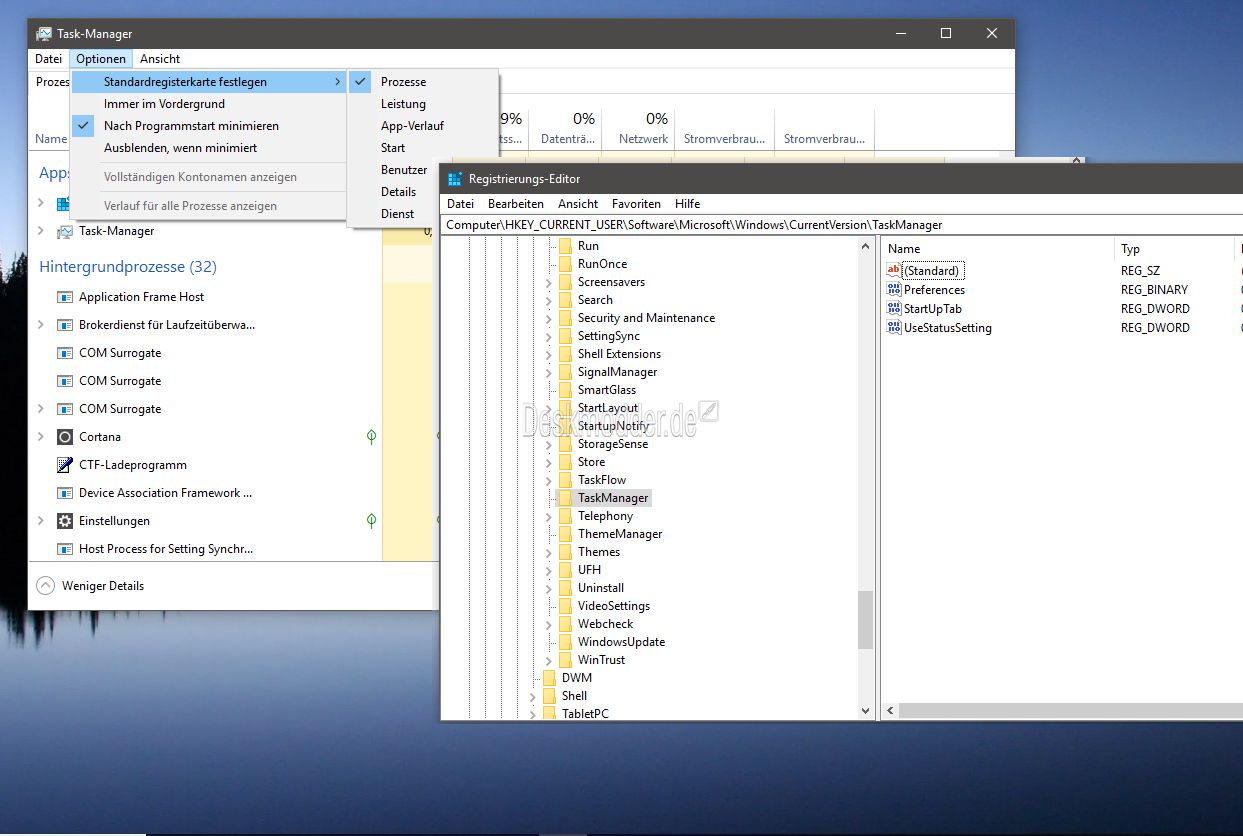Screen dimensions: 1243x836
Task: Click the Device Association Framework process icon
Action: (x=65, y=493)
